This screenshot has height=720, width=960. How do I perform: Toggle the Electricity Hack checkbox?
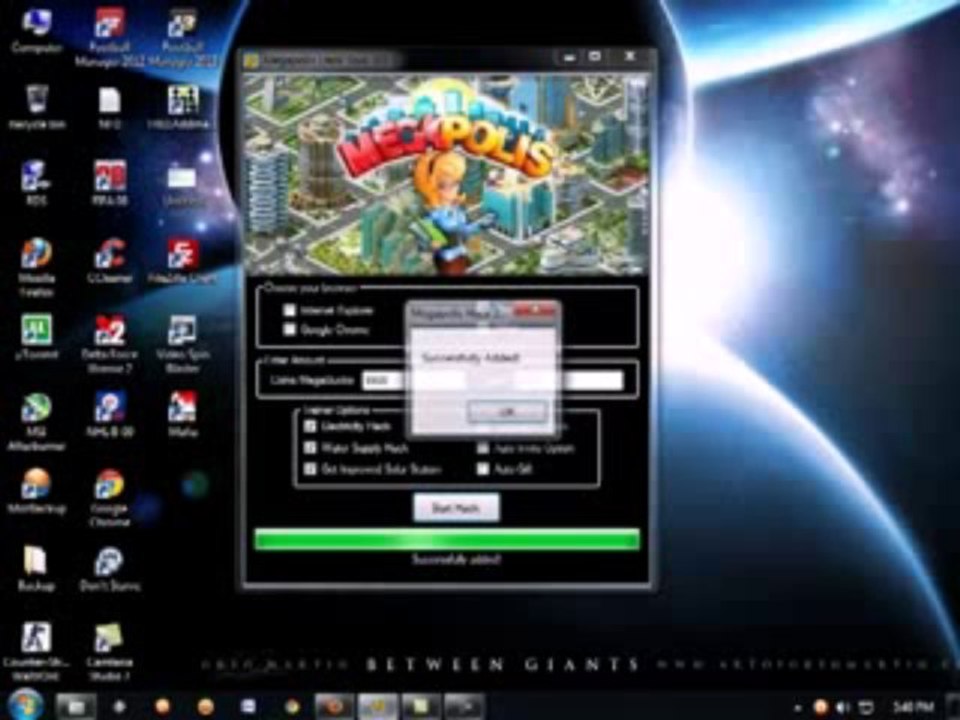pos(310,426)
